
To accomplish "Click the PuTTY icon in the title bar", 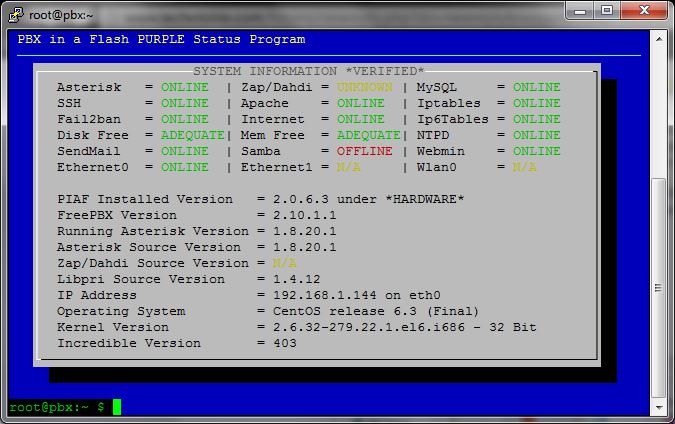I will pyautogui.click(x=16, y=15).
